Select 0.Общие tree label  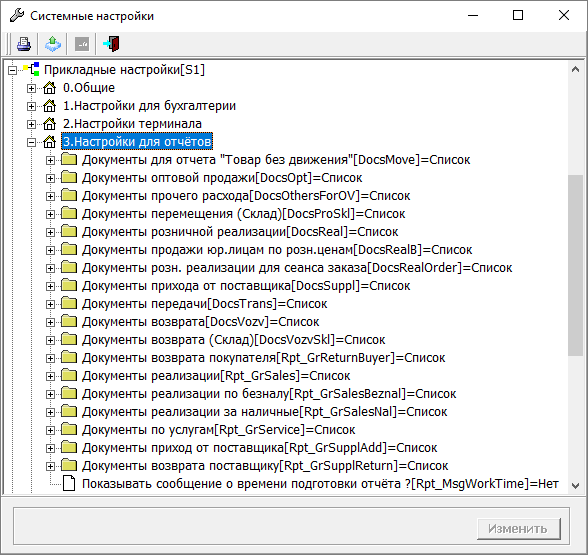point(89,88)
